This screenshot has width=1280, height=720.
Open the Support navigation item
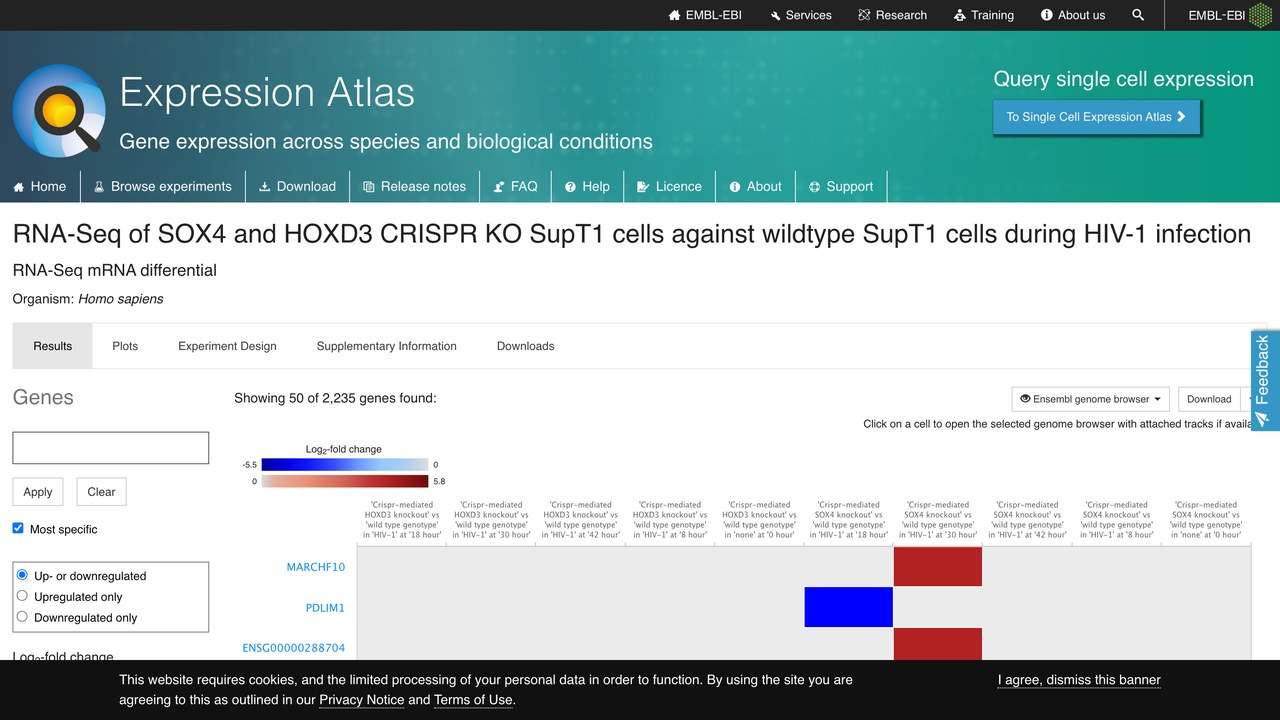(x=841, y=186)
